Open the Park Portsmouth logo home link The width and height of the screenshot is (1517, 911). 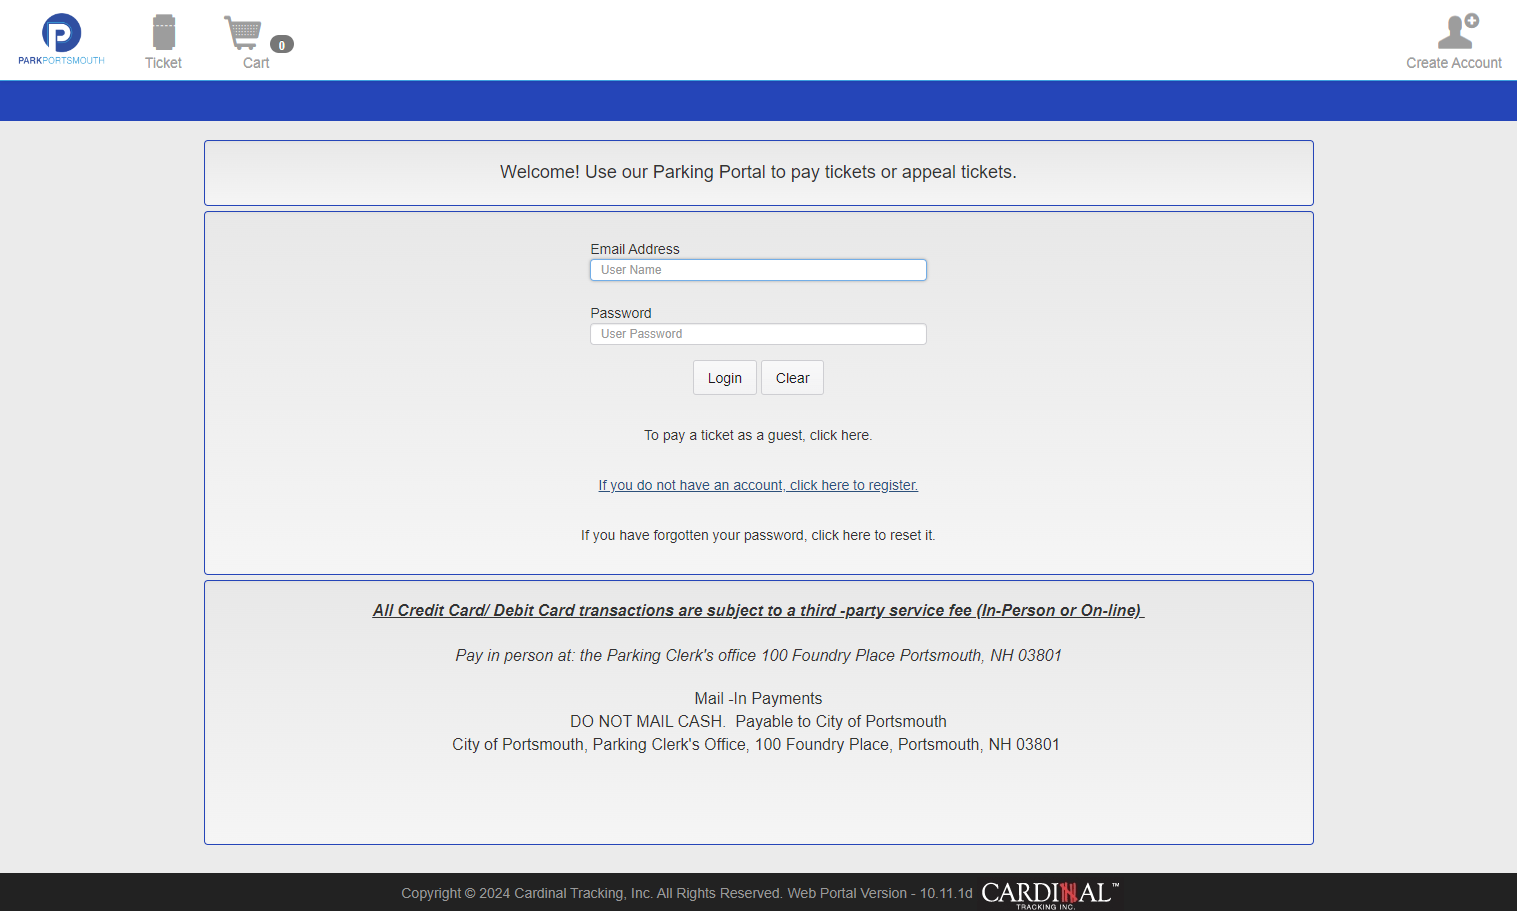click(x=61, y=40)
